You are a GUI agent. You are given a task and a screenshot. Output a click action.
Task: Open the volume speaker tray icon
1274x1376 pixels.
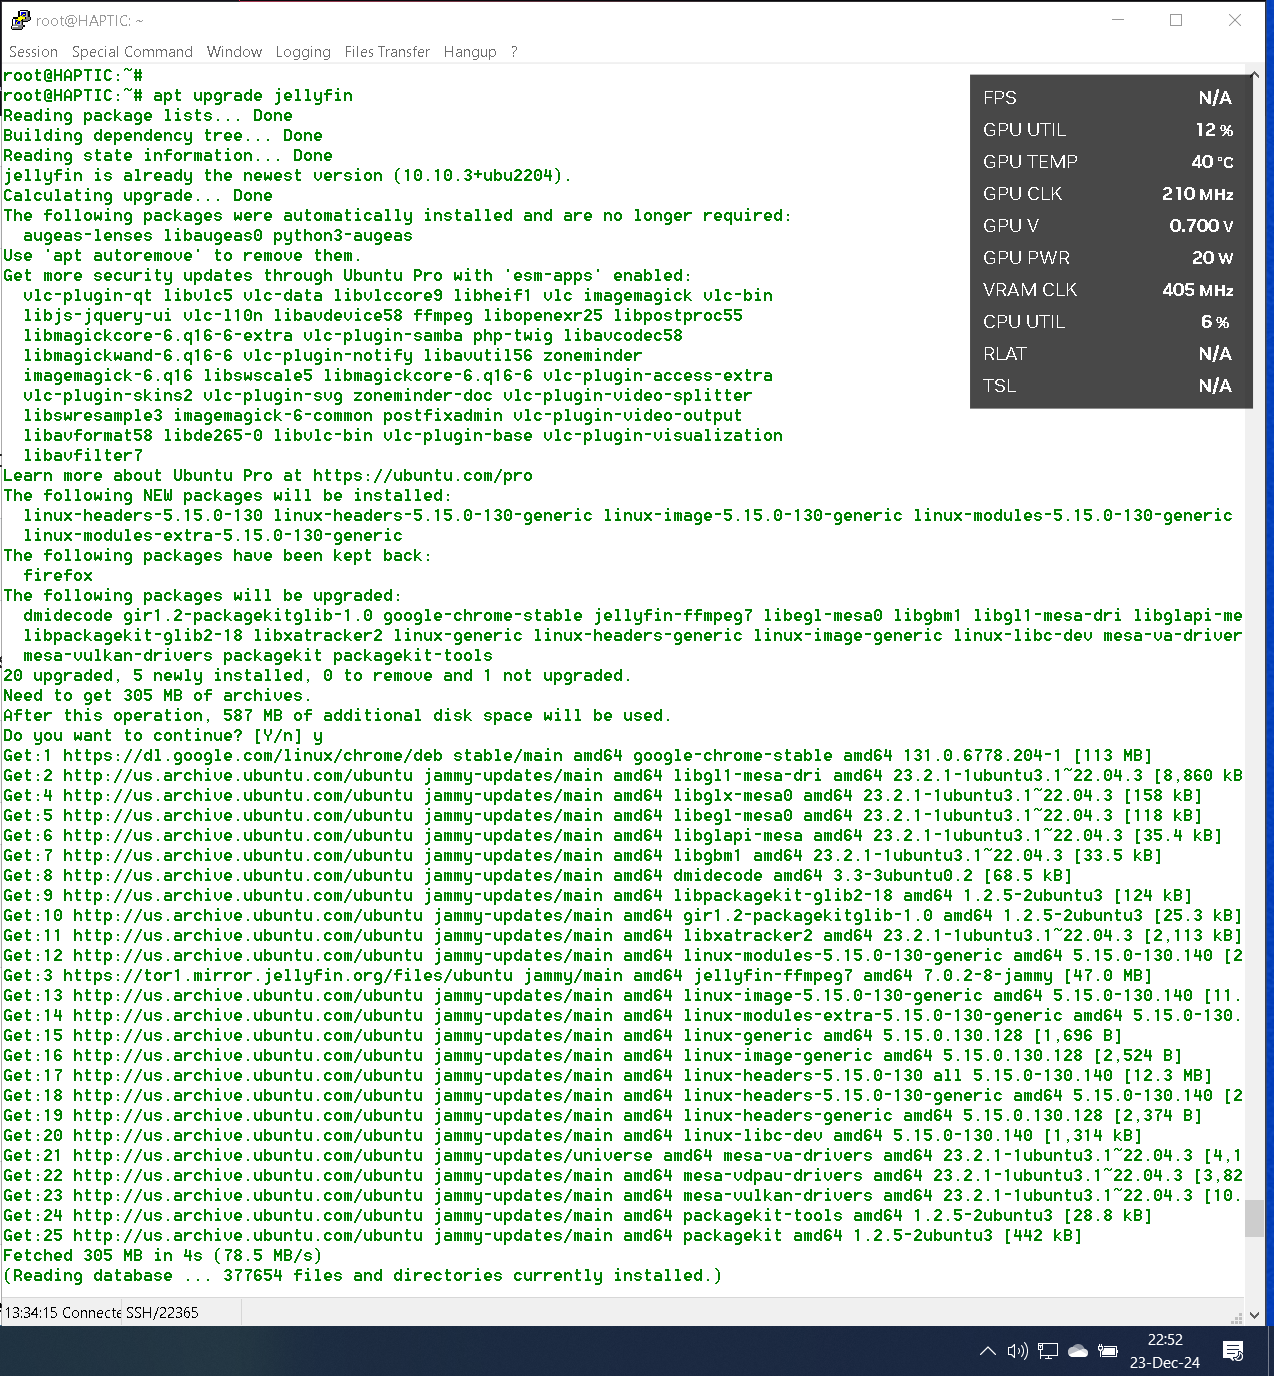[x=1018, y=1351]
